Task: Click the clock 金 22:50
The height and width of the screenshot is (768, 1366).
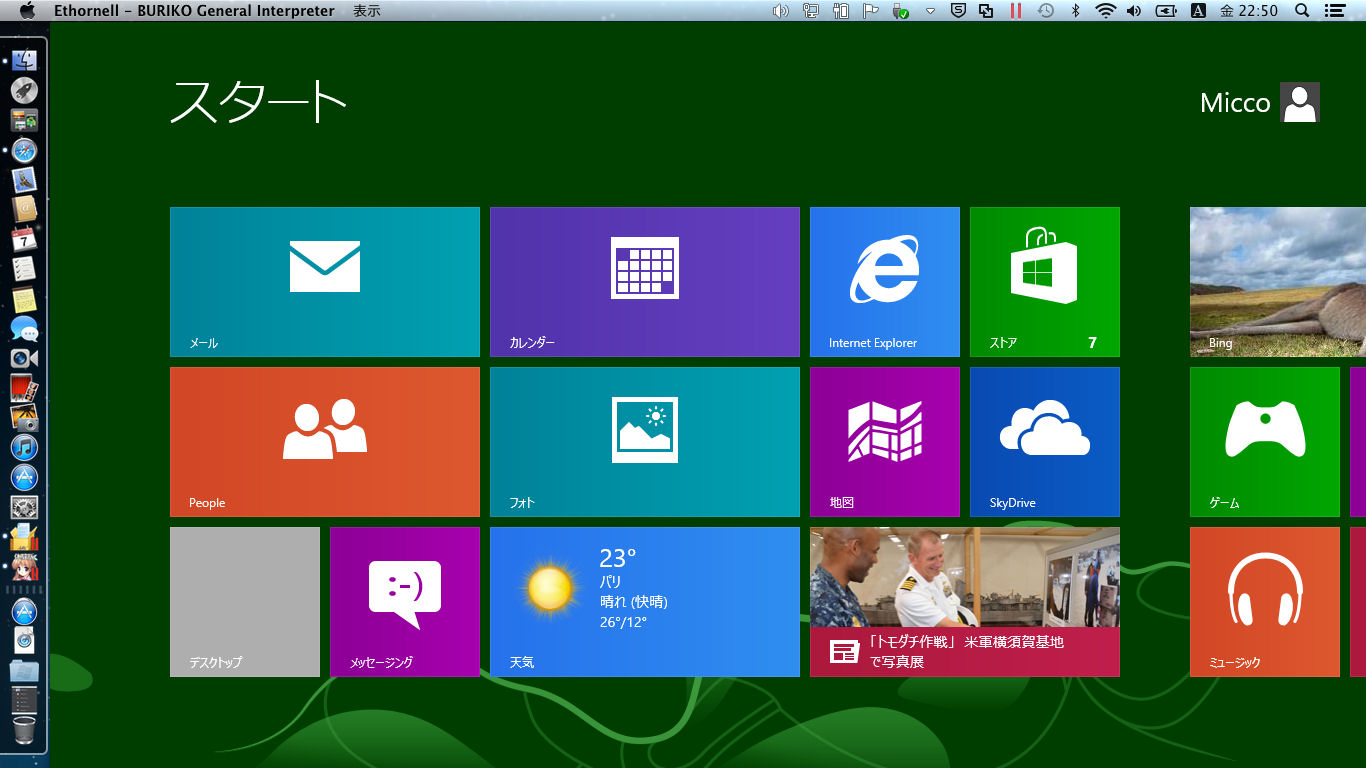Action: click(x=1249, y=10)
